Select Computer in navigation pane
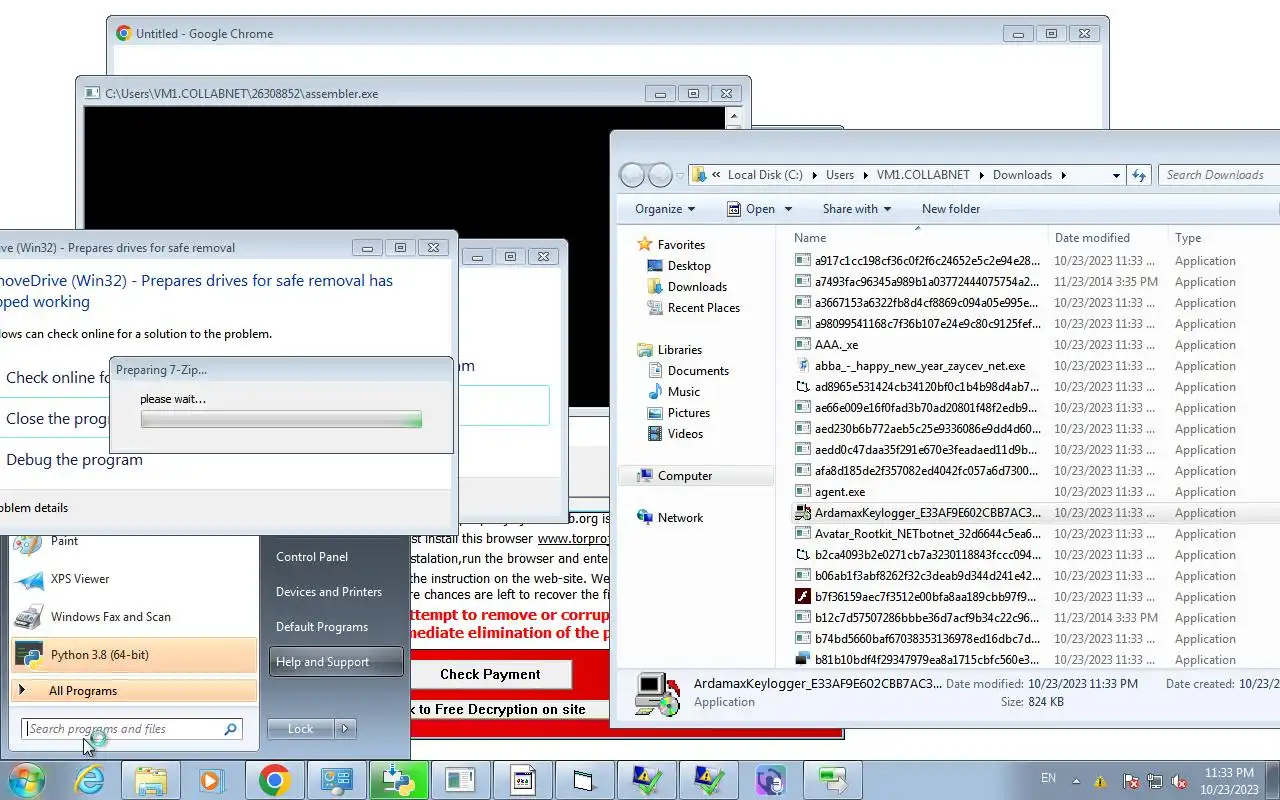The height and width of the screenshot is (800, 1280). 685,476
